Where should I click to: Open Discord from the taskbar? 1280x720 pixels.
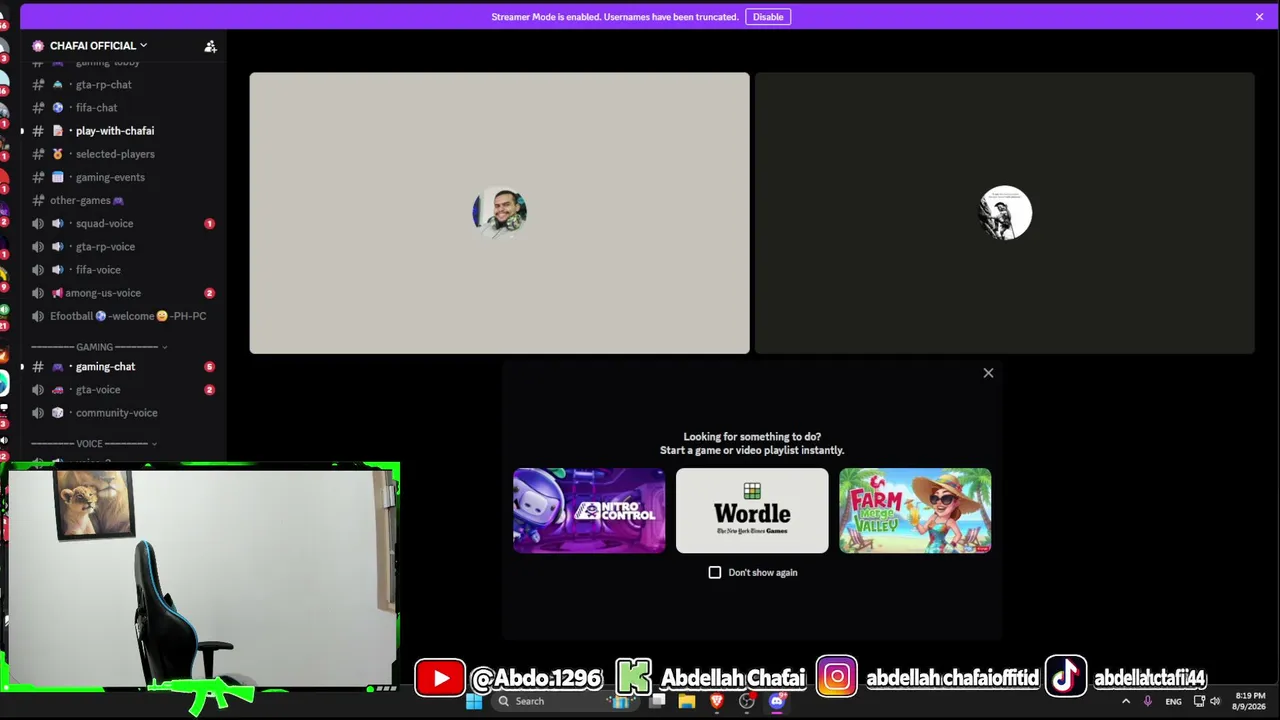coord(777,701)
